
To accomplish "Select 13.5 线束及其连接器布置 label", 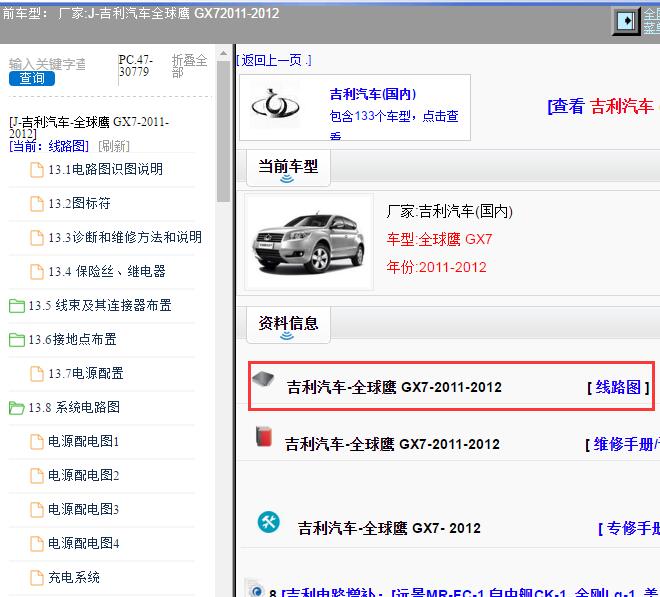I will coord(100,305).
